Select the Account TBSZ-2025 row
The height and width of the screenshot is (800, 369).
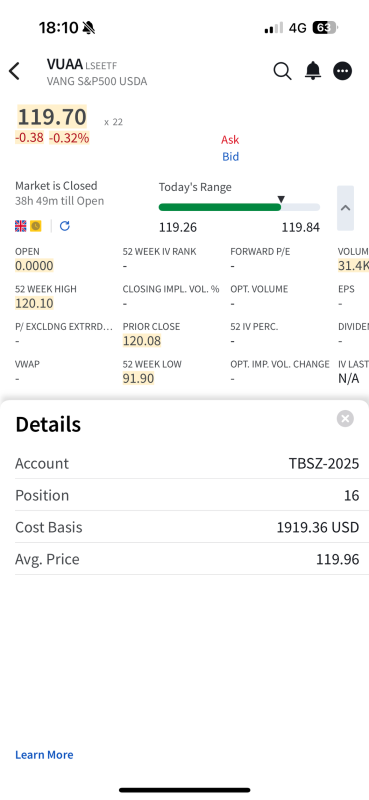point(187,463)
